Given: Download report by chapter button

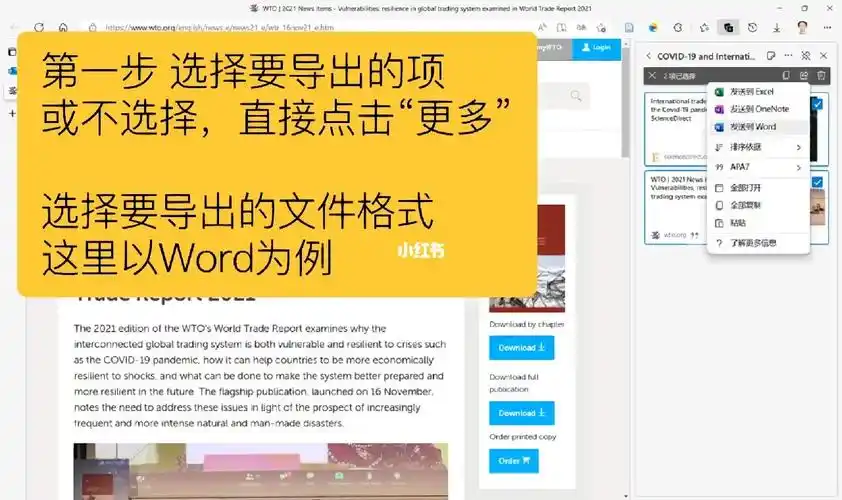Looking at the screenshot, I should (521, 347).
